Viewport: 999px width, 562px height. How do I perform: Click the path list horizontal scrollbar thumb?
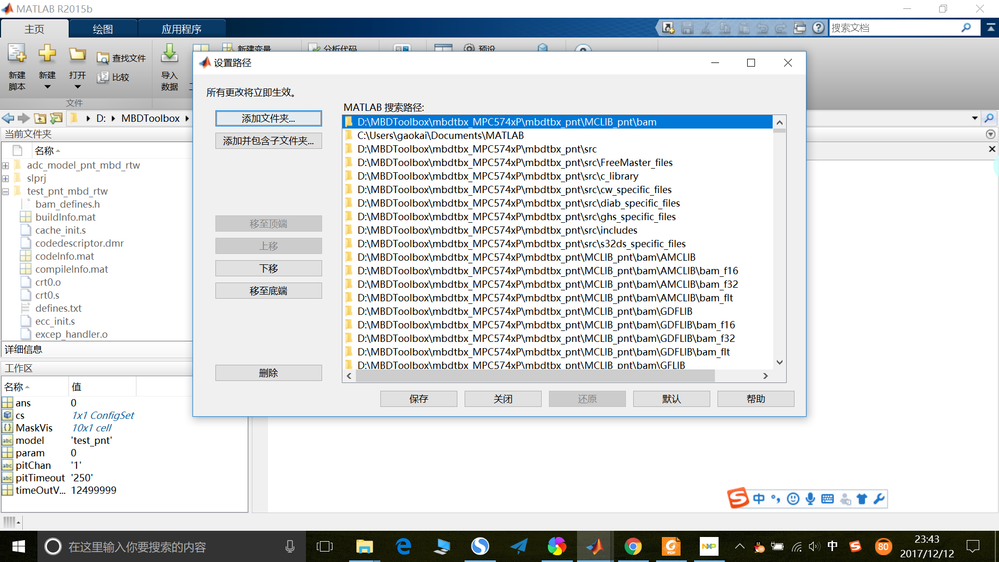coord(535,376)
